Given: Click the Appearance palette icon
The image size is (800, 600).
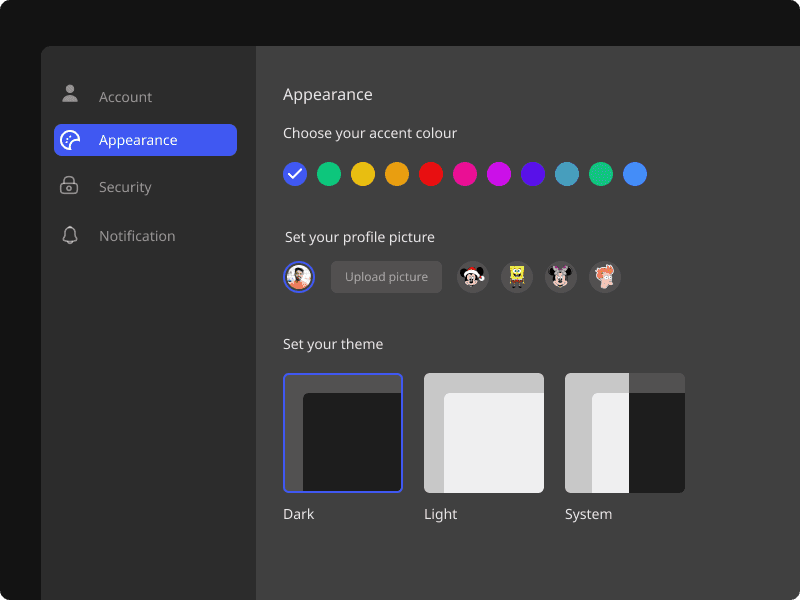Looking at the screenshot, I should pos(71,140).
